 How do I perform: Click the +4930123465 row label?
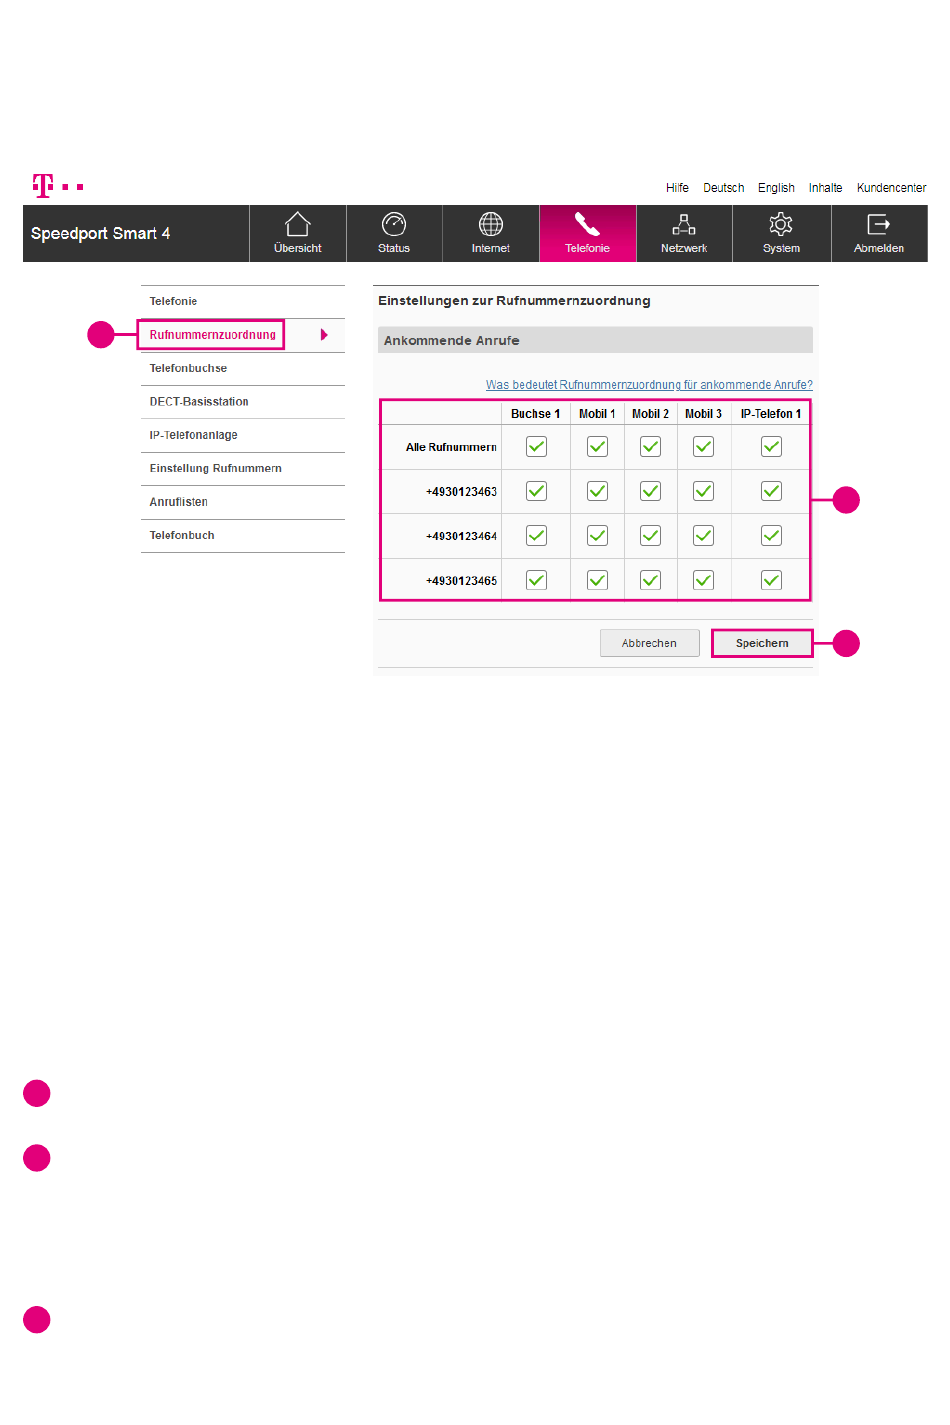[461, 581]
